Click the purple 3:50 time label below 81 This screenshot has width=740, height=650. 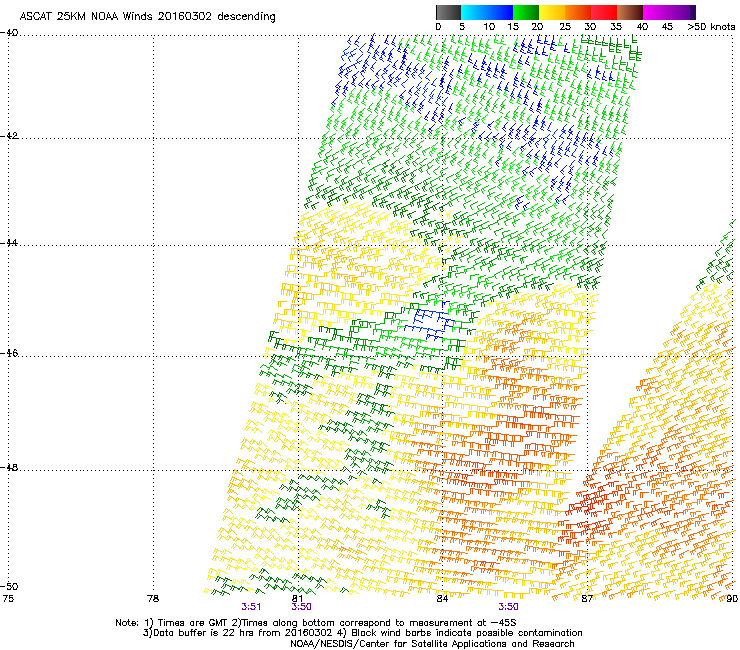pos(301,607)
